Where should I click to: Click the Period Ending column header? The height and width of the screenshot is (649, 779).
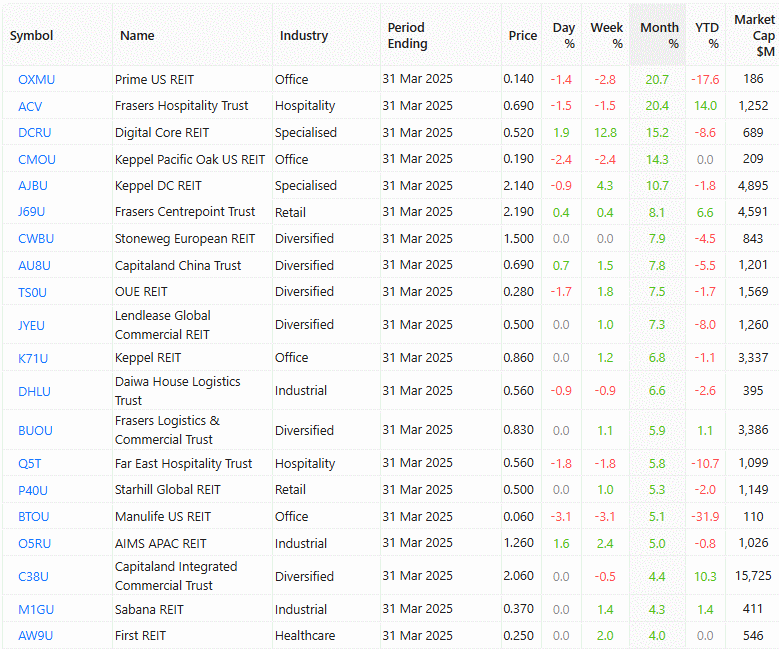point(407,36)
